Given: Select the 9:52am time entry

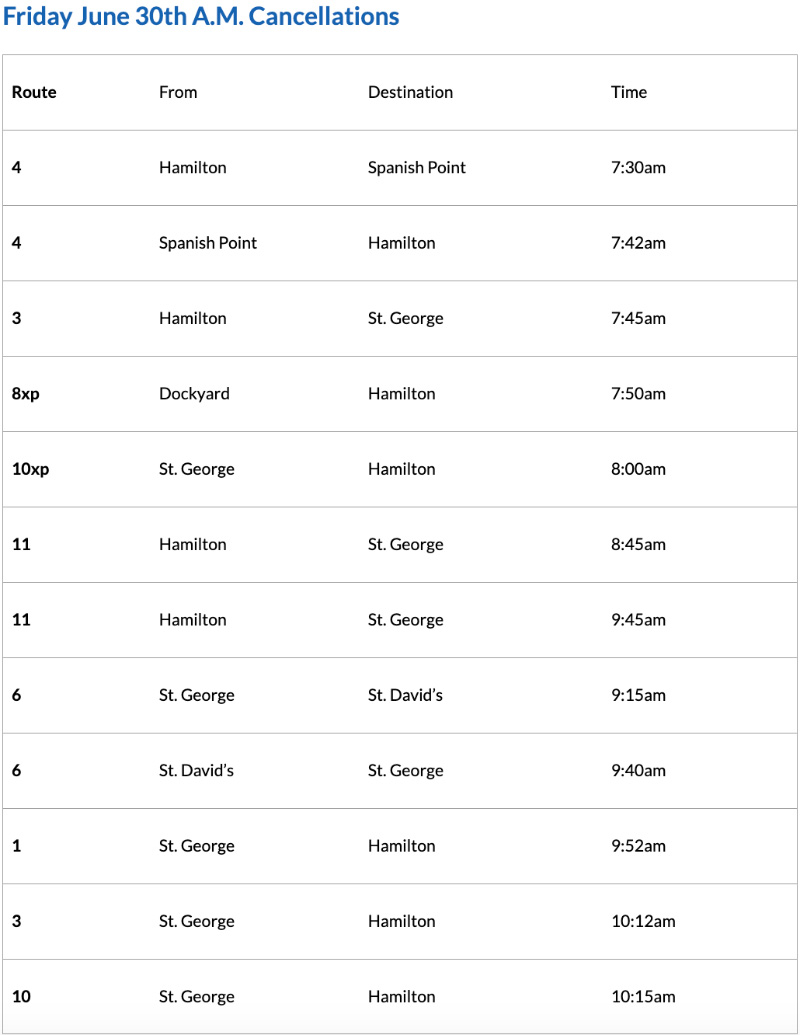Looking at the screenshot, I should point(638,846).
